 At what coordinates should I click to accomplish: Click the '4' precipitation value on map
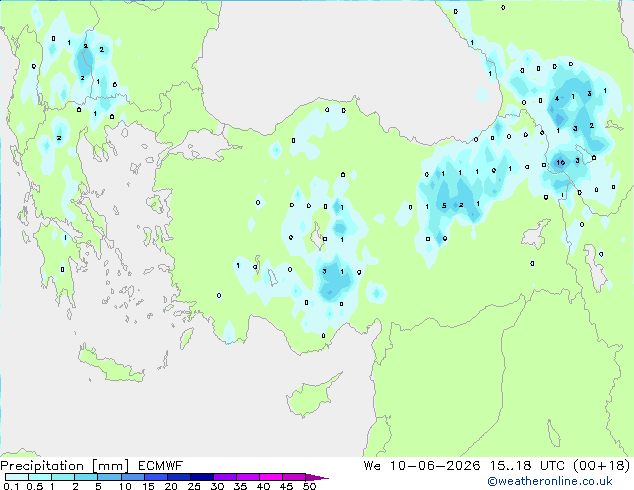pyautogui.click(x=557, y=98)
